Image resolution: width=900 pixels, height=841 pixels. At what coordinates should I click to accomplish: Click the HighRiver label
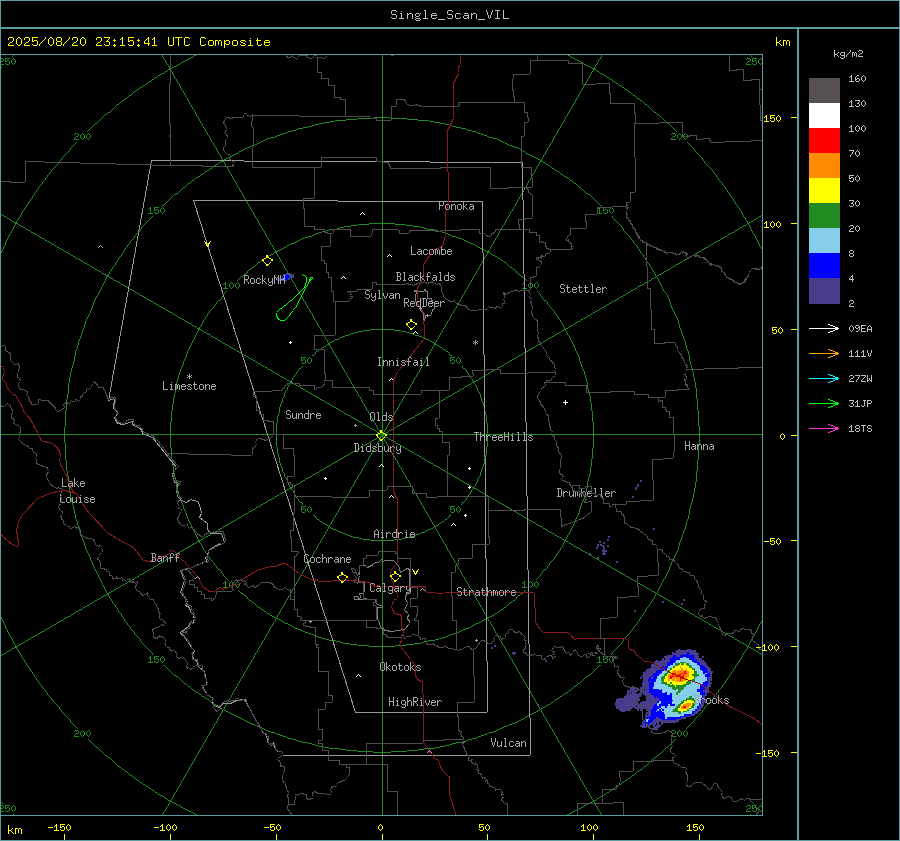[x=415, y=702]
